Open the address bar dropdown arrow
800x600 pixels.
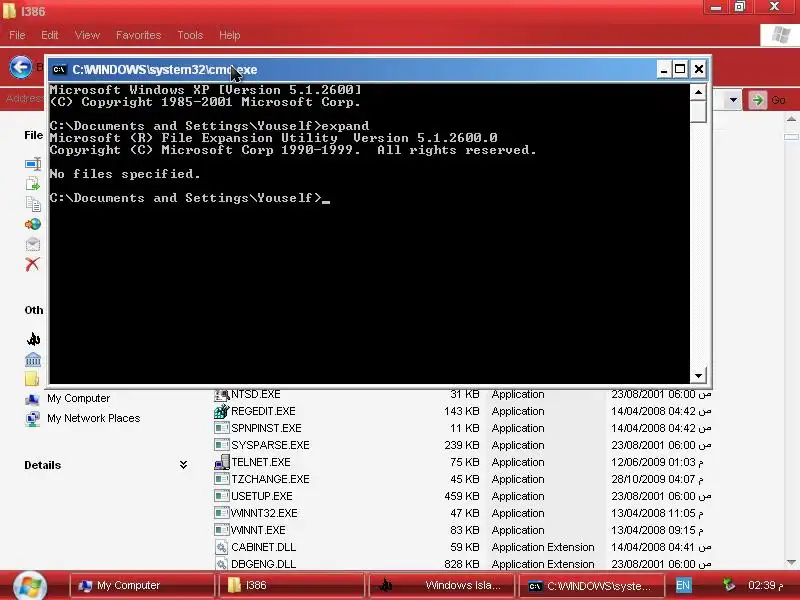[x=733, y=100]
